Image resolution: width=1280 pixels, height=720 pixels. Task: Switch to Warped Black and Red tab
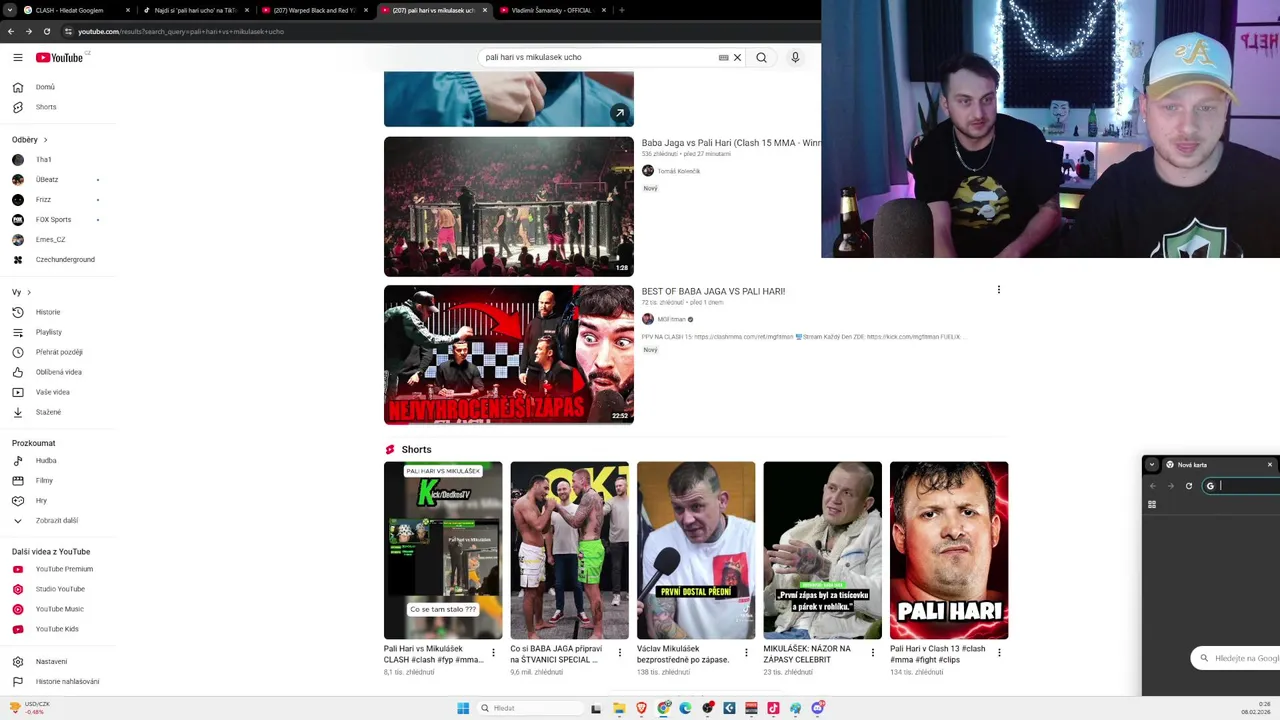tap(314, 10)
